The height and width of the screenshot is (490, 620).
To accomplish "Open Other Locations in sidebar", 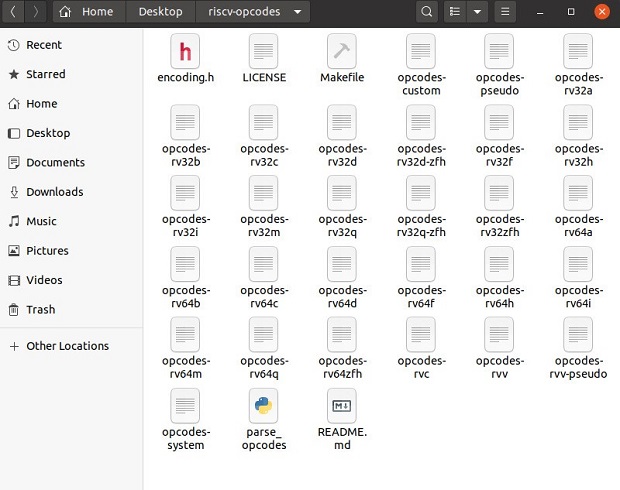I will click(x=67, y=346).
